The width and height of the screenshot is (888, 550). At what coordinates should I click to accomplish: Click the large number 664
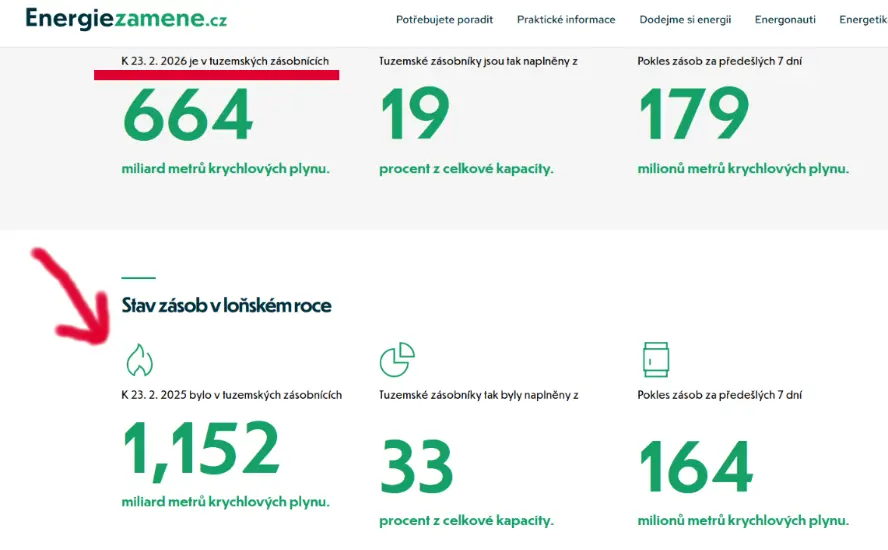[x=188, y=115]
